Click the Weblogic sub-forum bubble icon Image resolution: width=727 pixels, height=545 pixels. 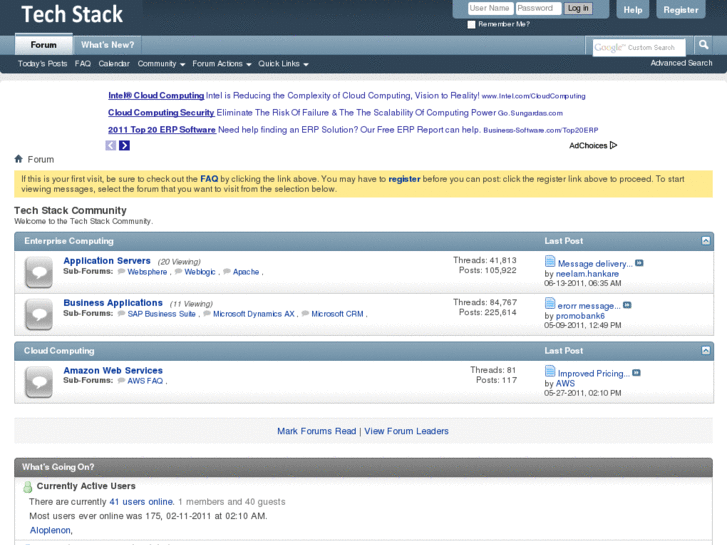point(179,272)
